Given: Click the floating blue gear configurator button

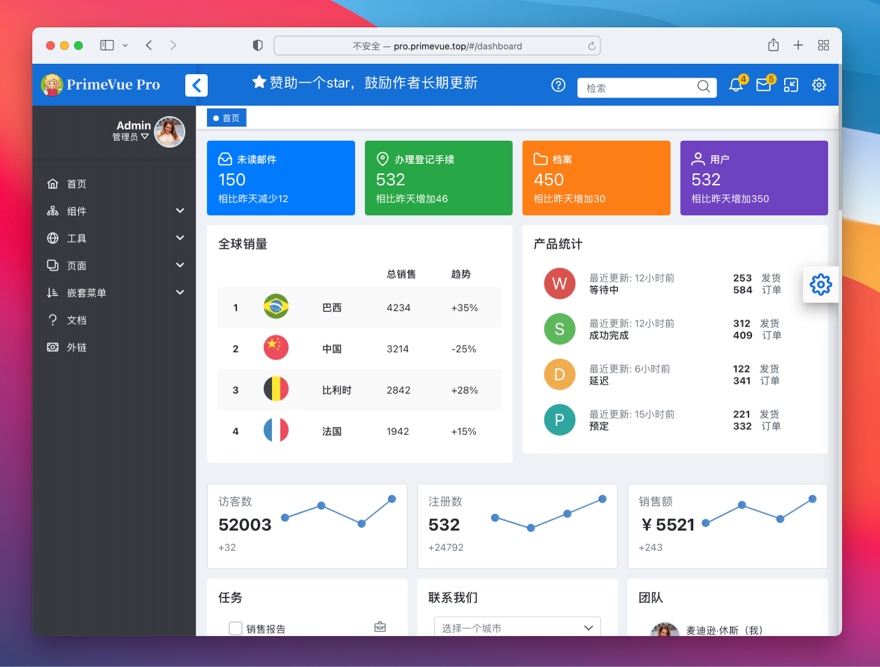Looking at the screenshot, I should (x=820, y=285).
